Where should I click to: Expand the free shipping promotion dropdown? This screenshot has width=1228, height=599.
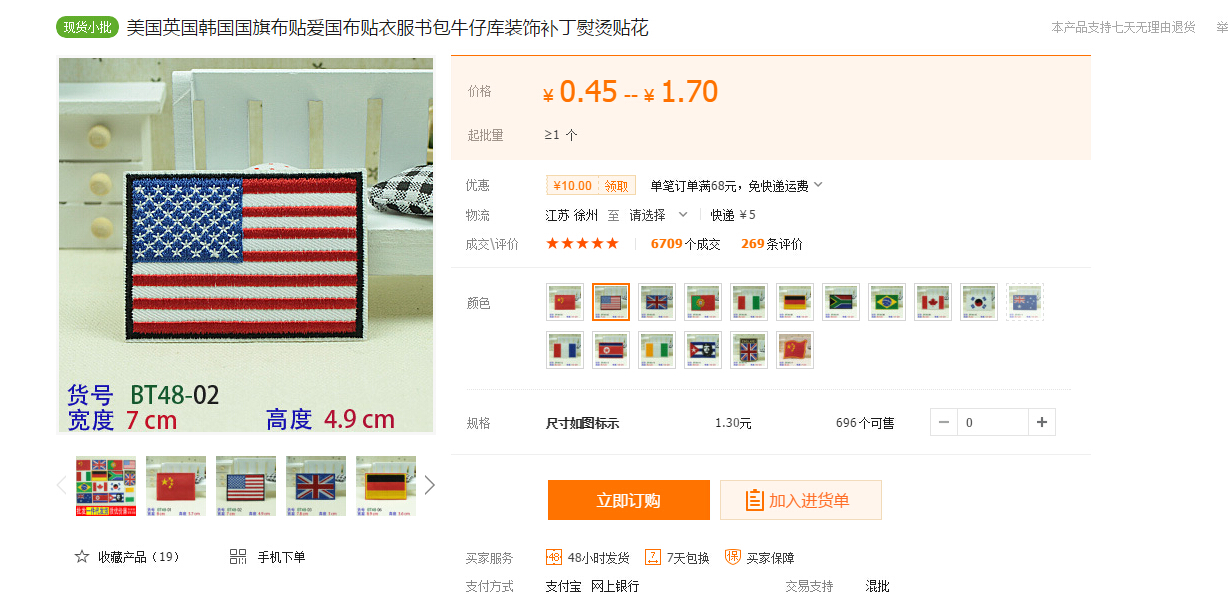point(818,185)
